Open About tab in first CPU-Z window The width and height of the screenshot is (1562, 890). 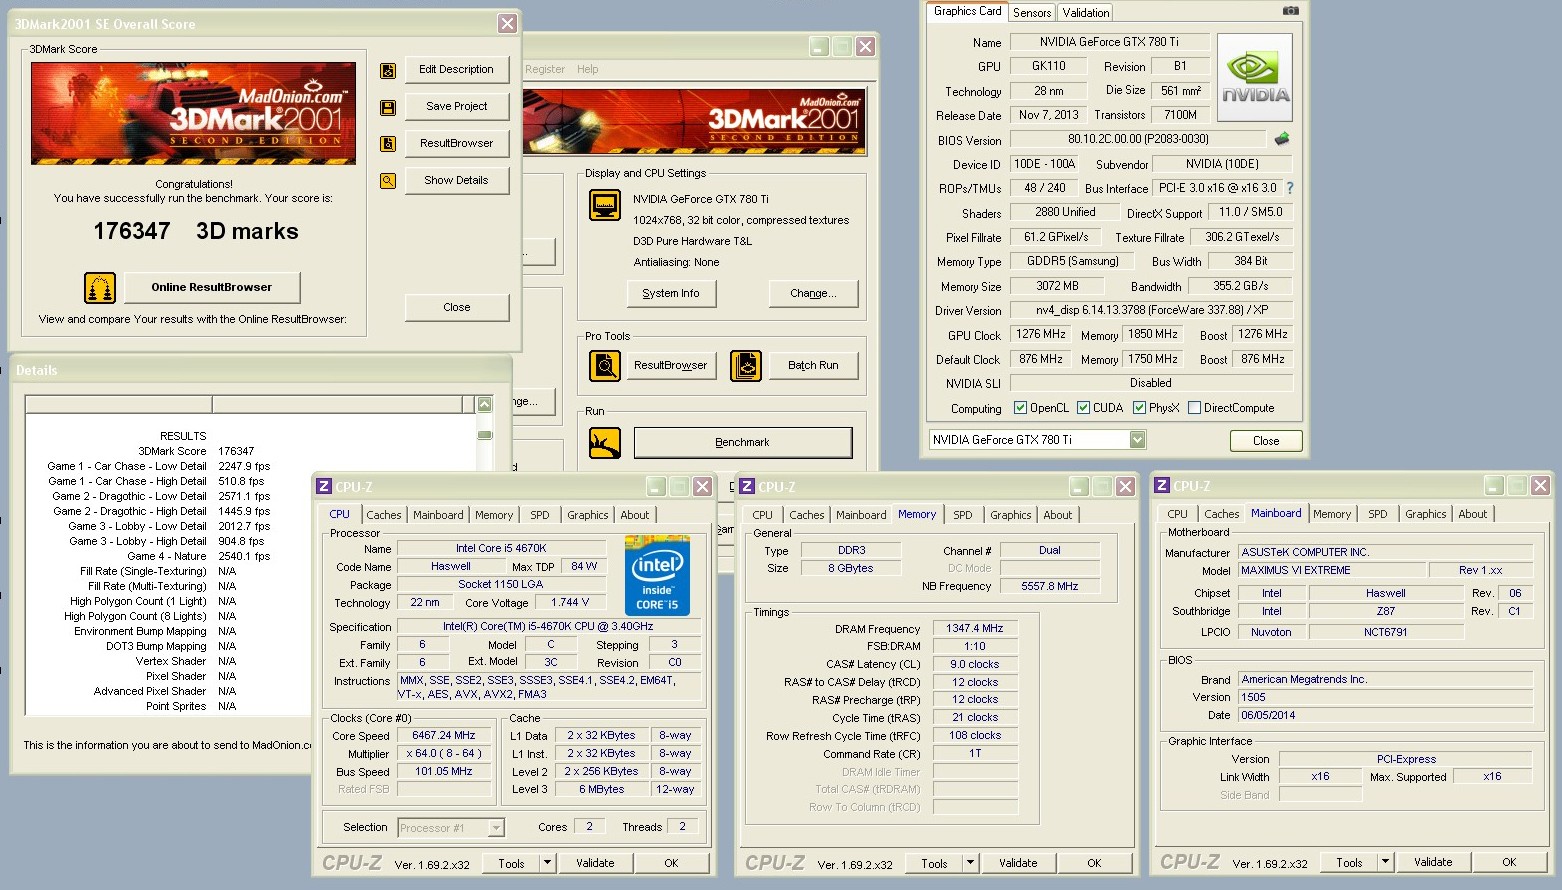[x=635, y=515]
